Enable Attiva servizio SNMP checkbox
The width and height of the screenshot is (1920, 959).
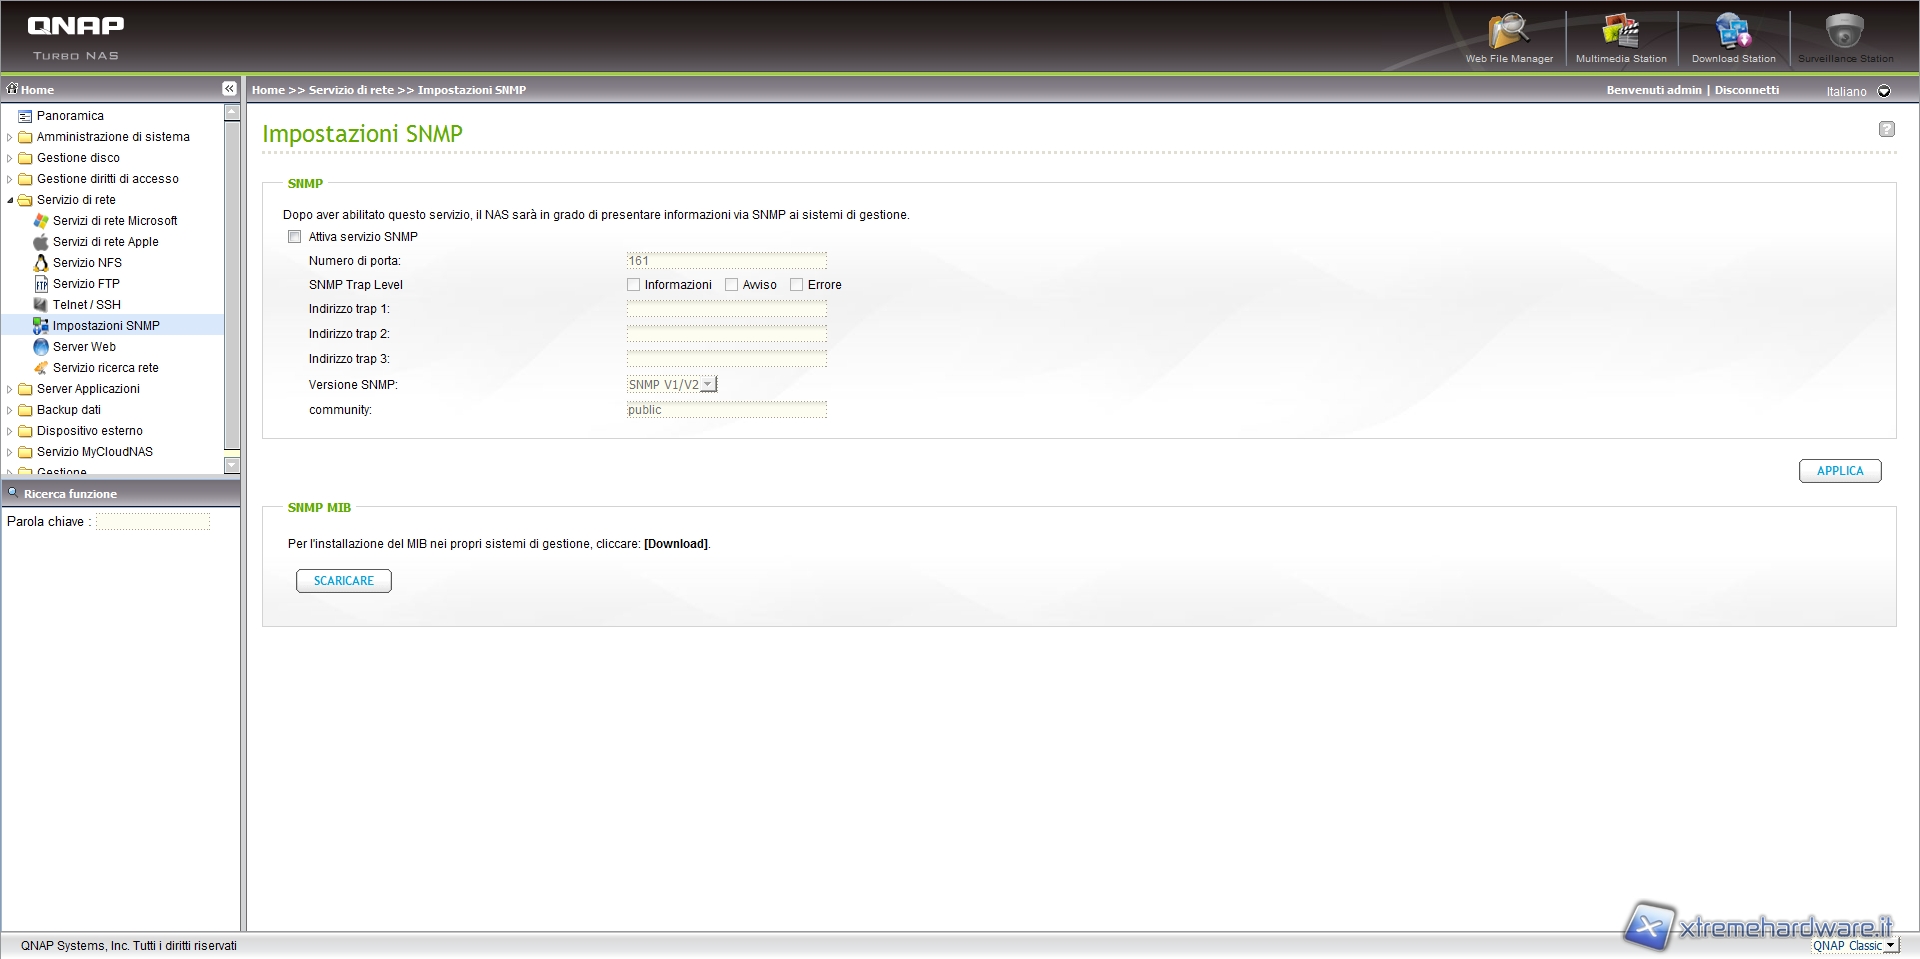click(294, 237)
